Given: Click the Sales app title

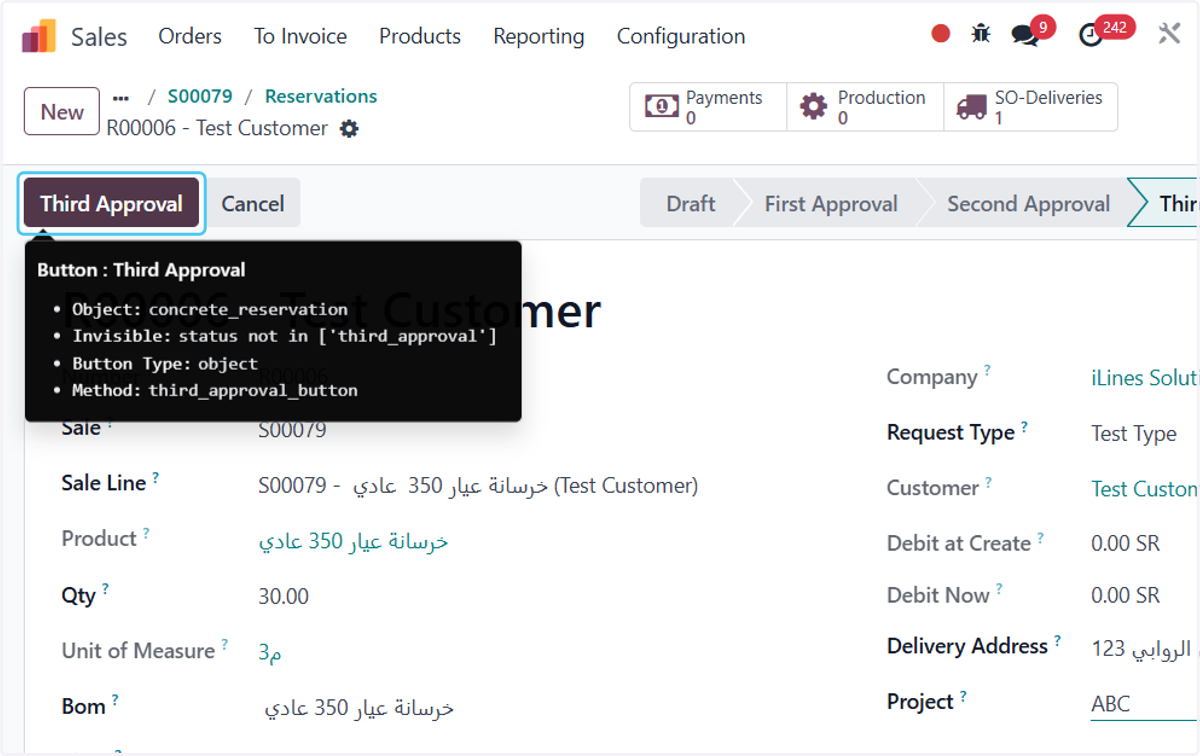Looking at the screenshot, I should [x=99, y=37].
